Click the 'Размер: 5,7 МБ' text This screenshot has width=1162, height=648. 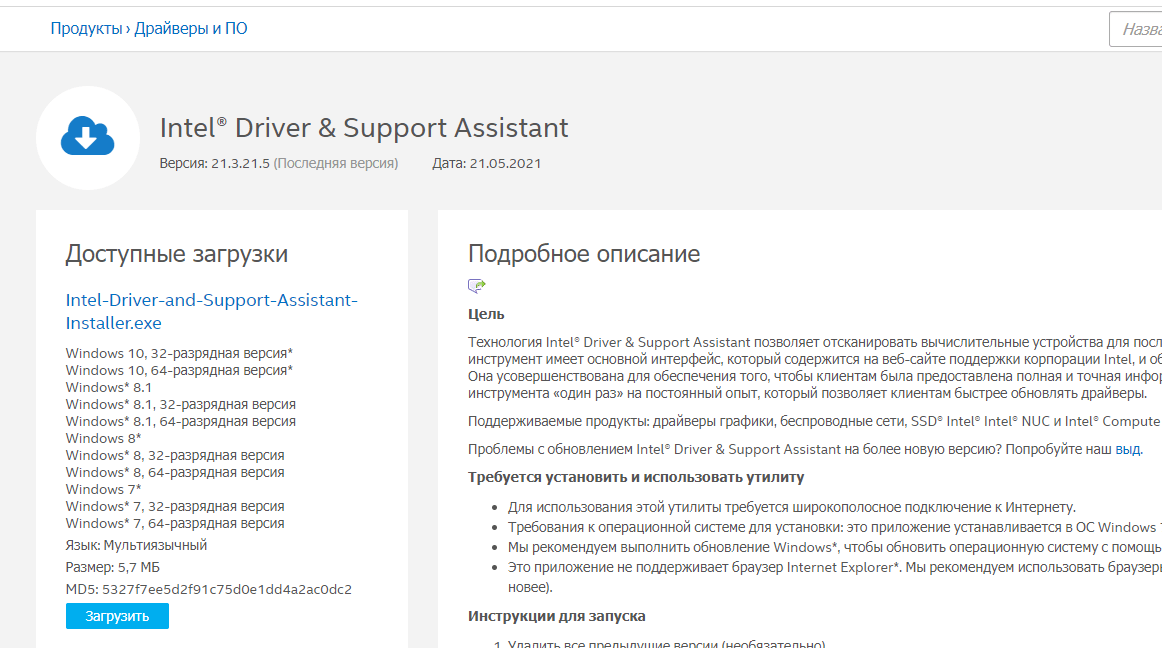[113, 567]
